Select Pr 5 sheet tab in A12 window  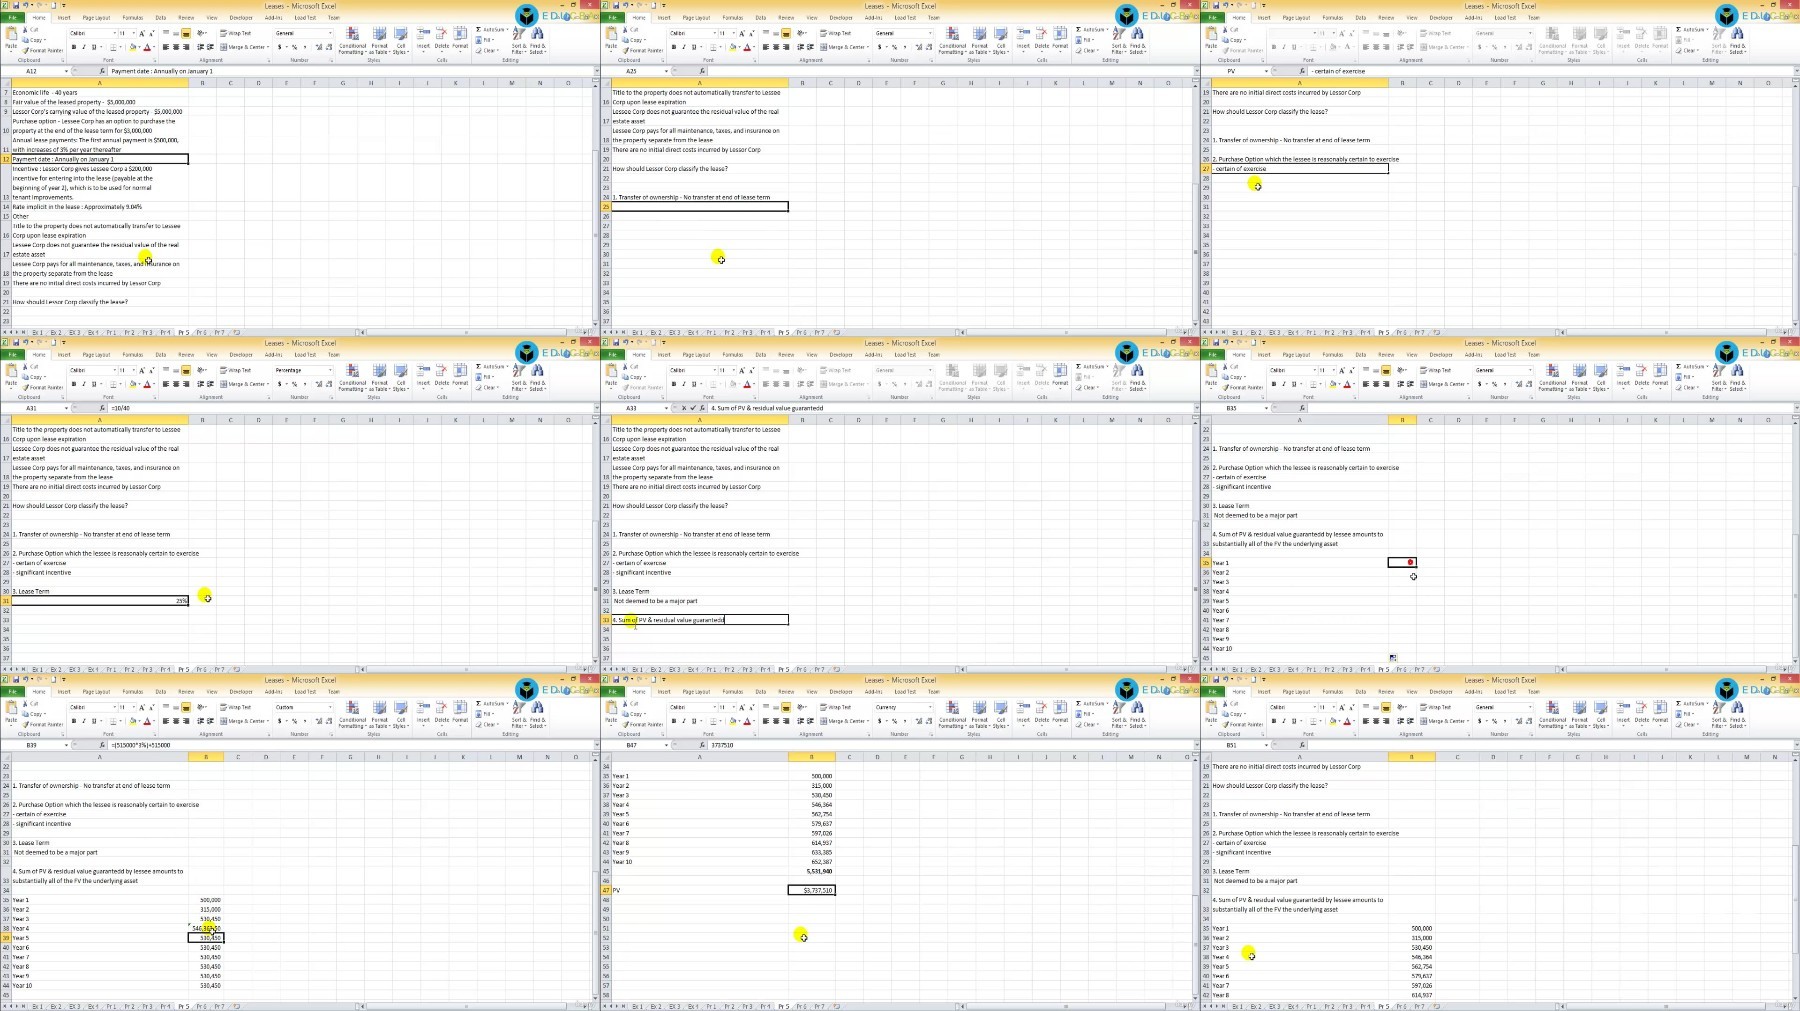(182, 332)
